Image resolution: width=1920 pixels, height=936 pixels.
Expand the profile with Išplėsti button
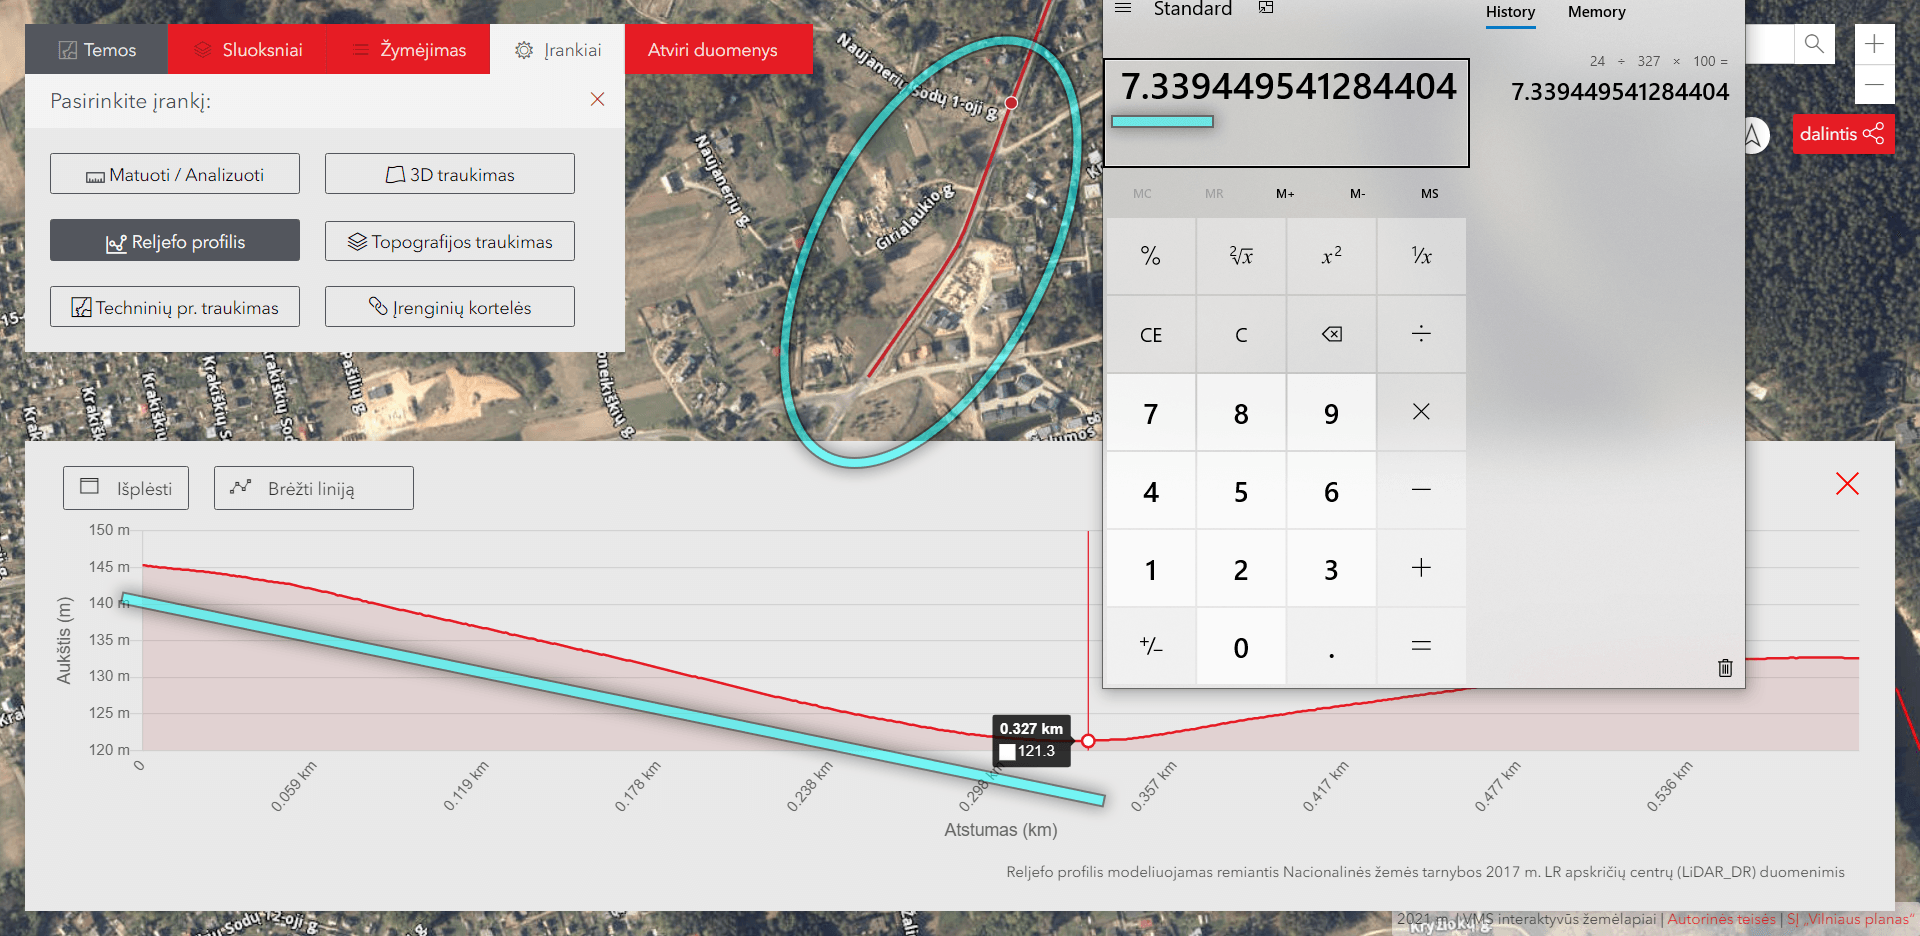tap(126, 488)
